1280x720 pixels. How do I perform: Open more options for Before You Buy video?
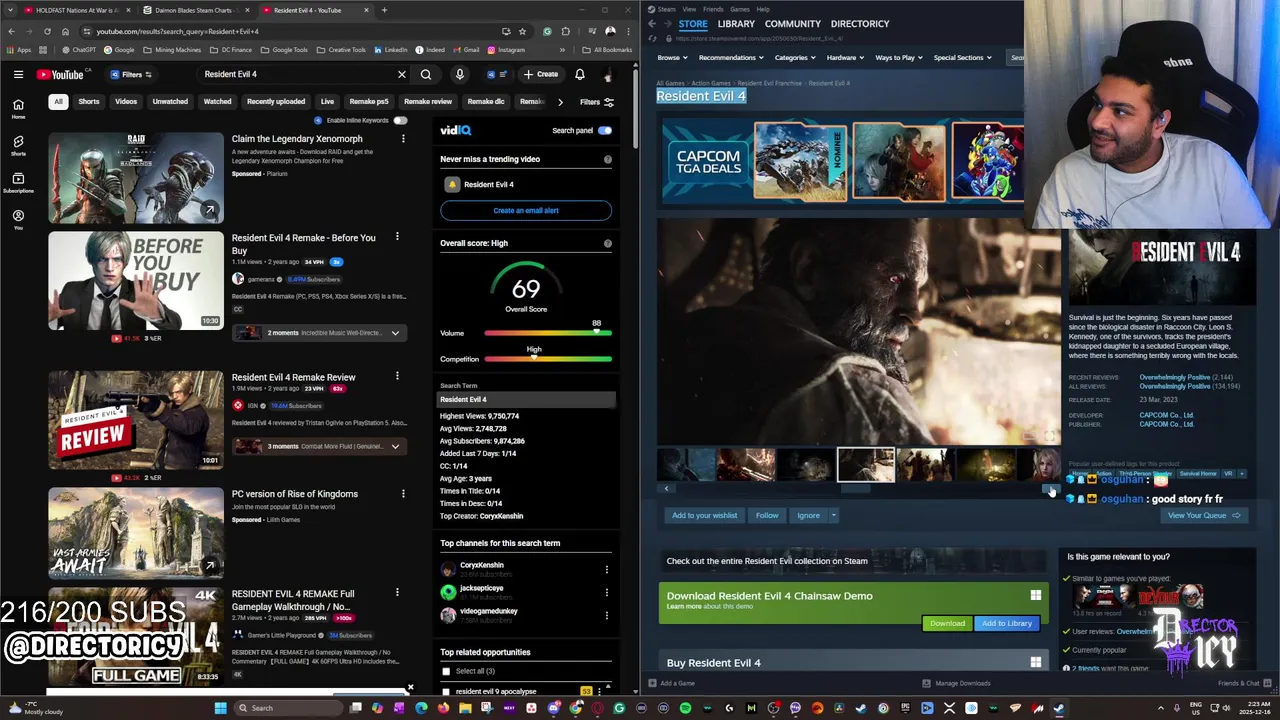tap(397, 237)
